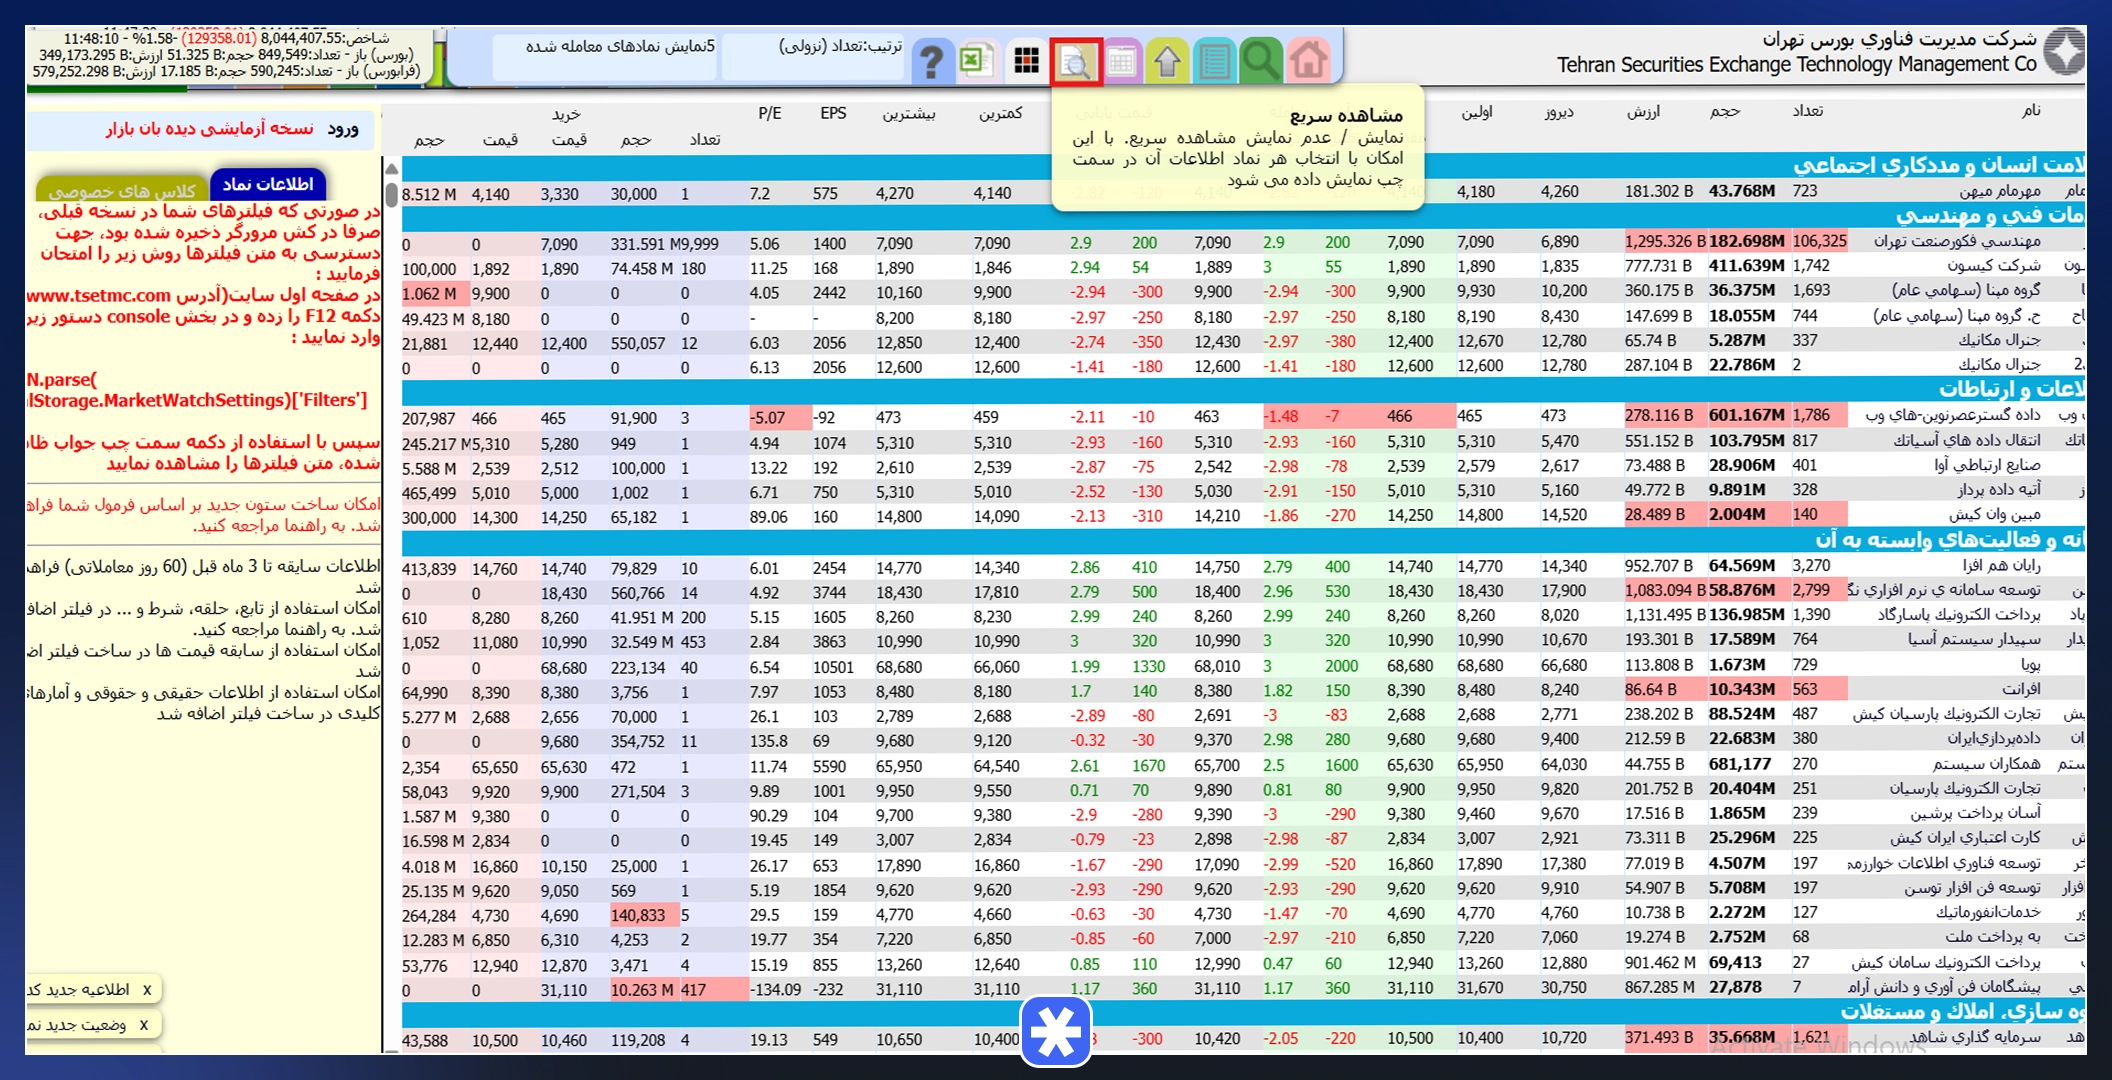The height and width of the screenshot is (1080, 2112).
Task: Click the market index summary box
Action: point(229,55)
